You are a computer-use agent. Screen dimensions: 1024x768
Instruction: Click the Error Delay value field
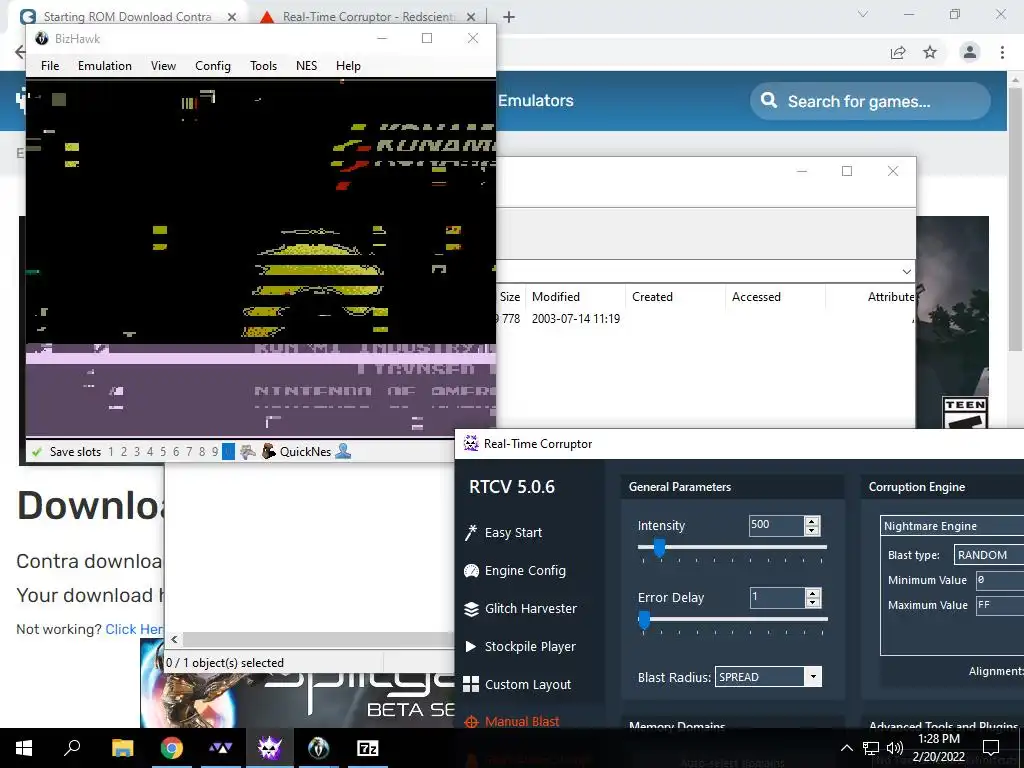point(776,596)
